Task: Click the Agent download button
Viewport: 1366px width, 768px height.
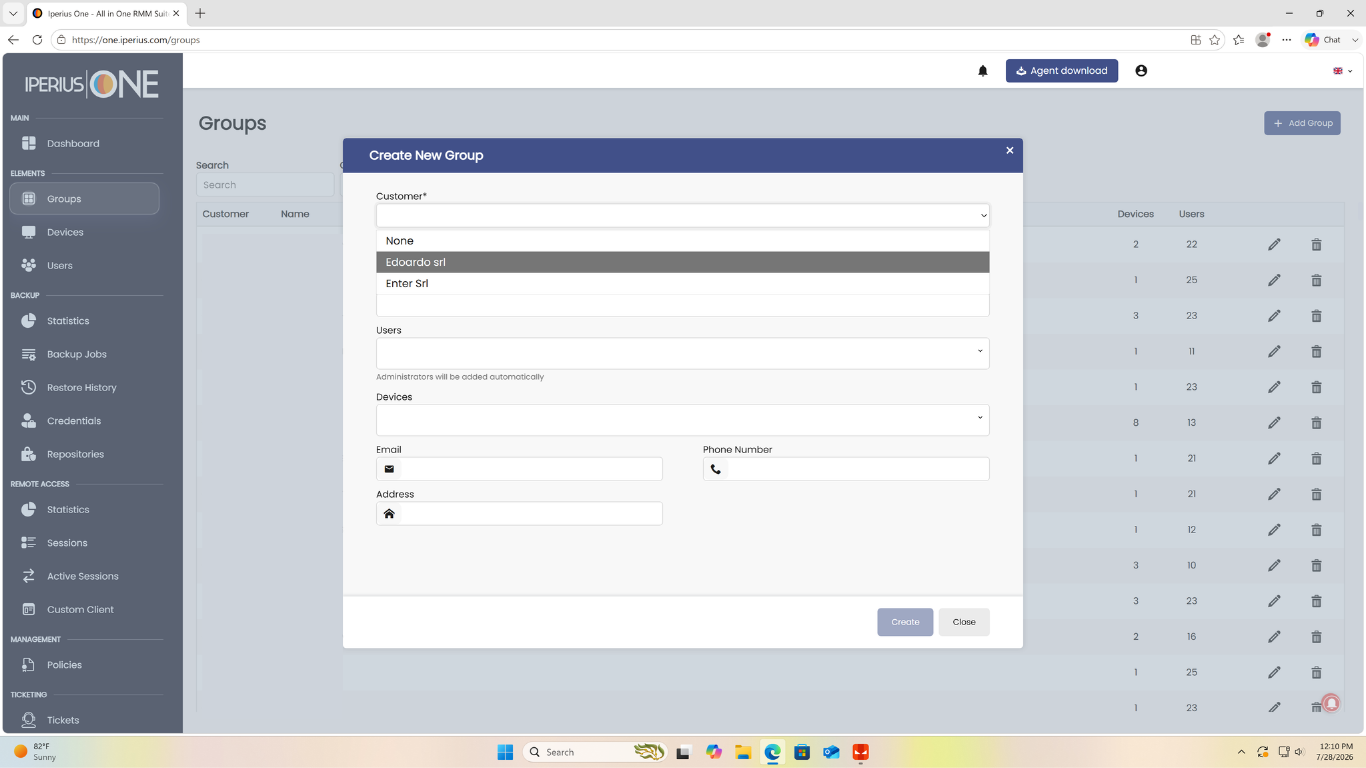Action: (1062, 71)
